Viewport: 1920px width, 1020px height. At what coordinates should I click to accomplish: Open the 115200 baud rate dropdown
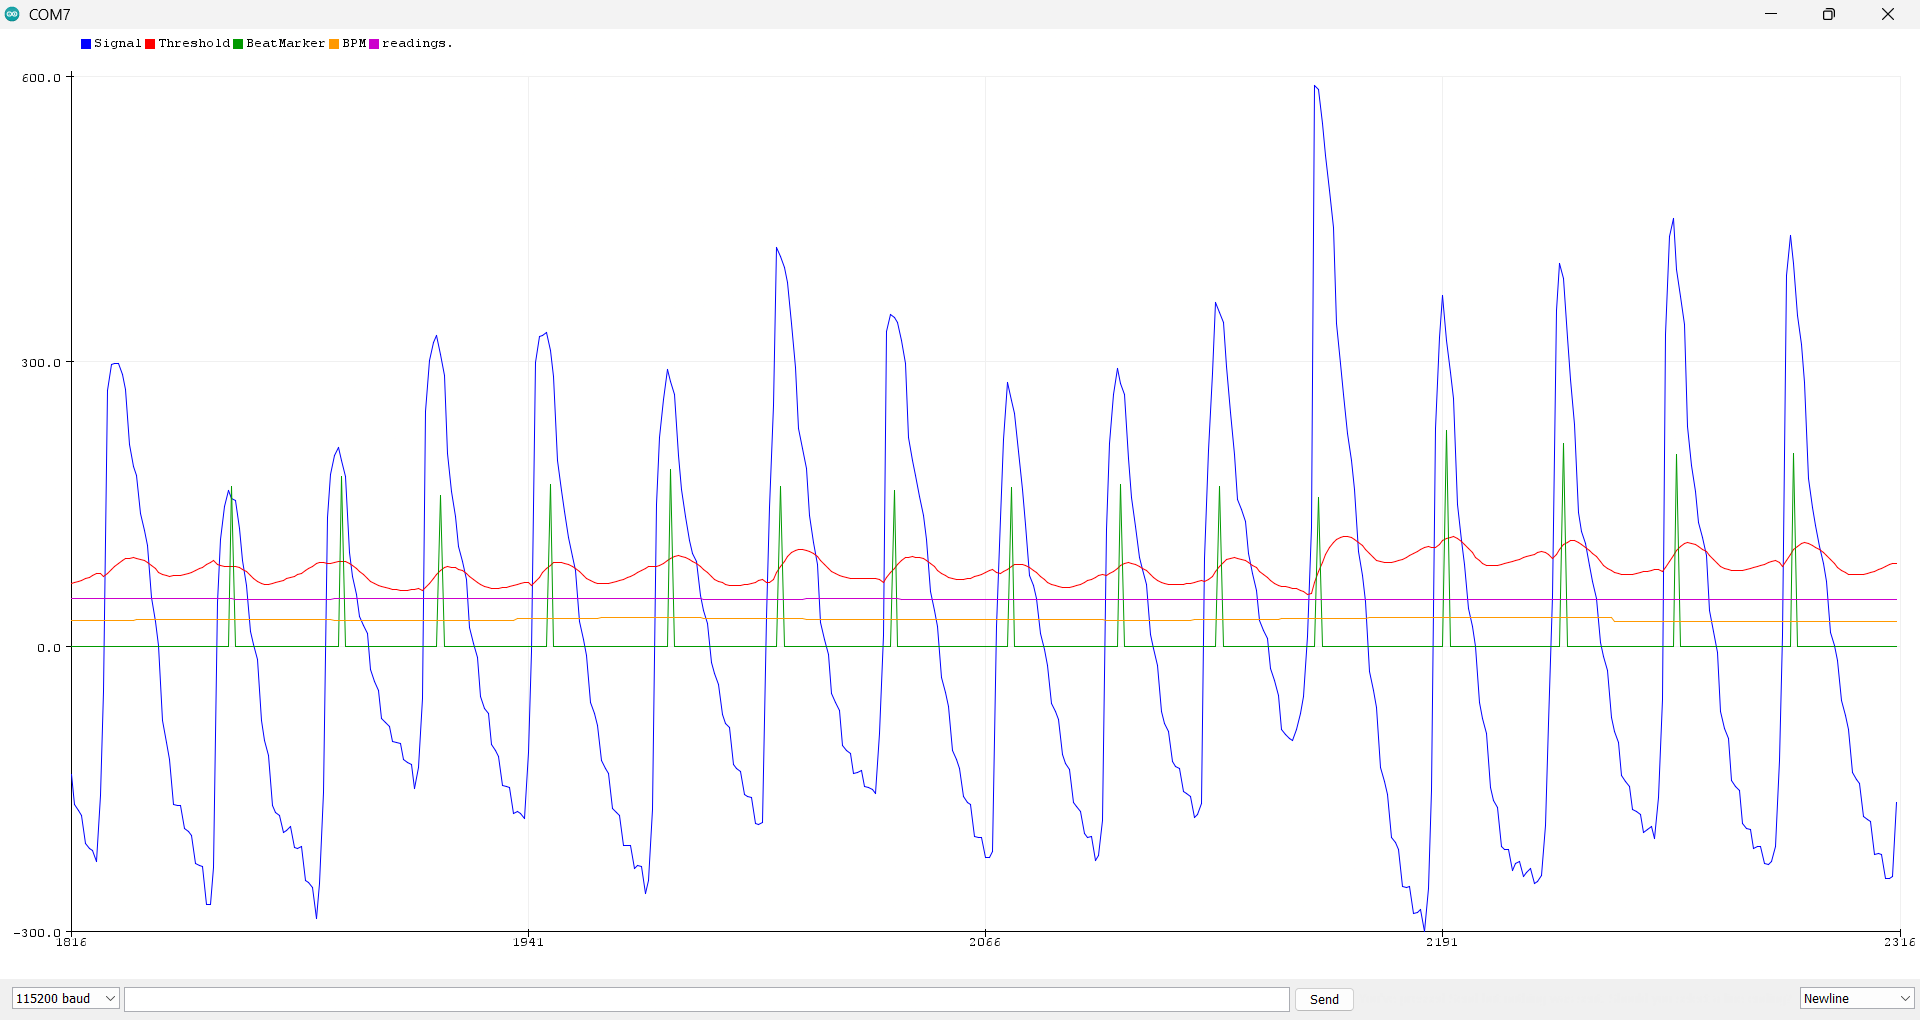tap(66, 998)
